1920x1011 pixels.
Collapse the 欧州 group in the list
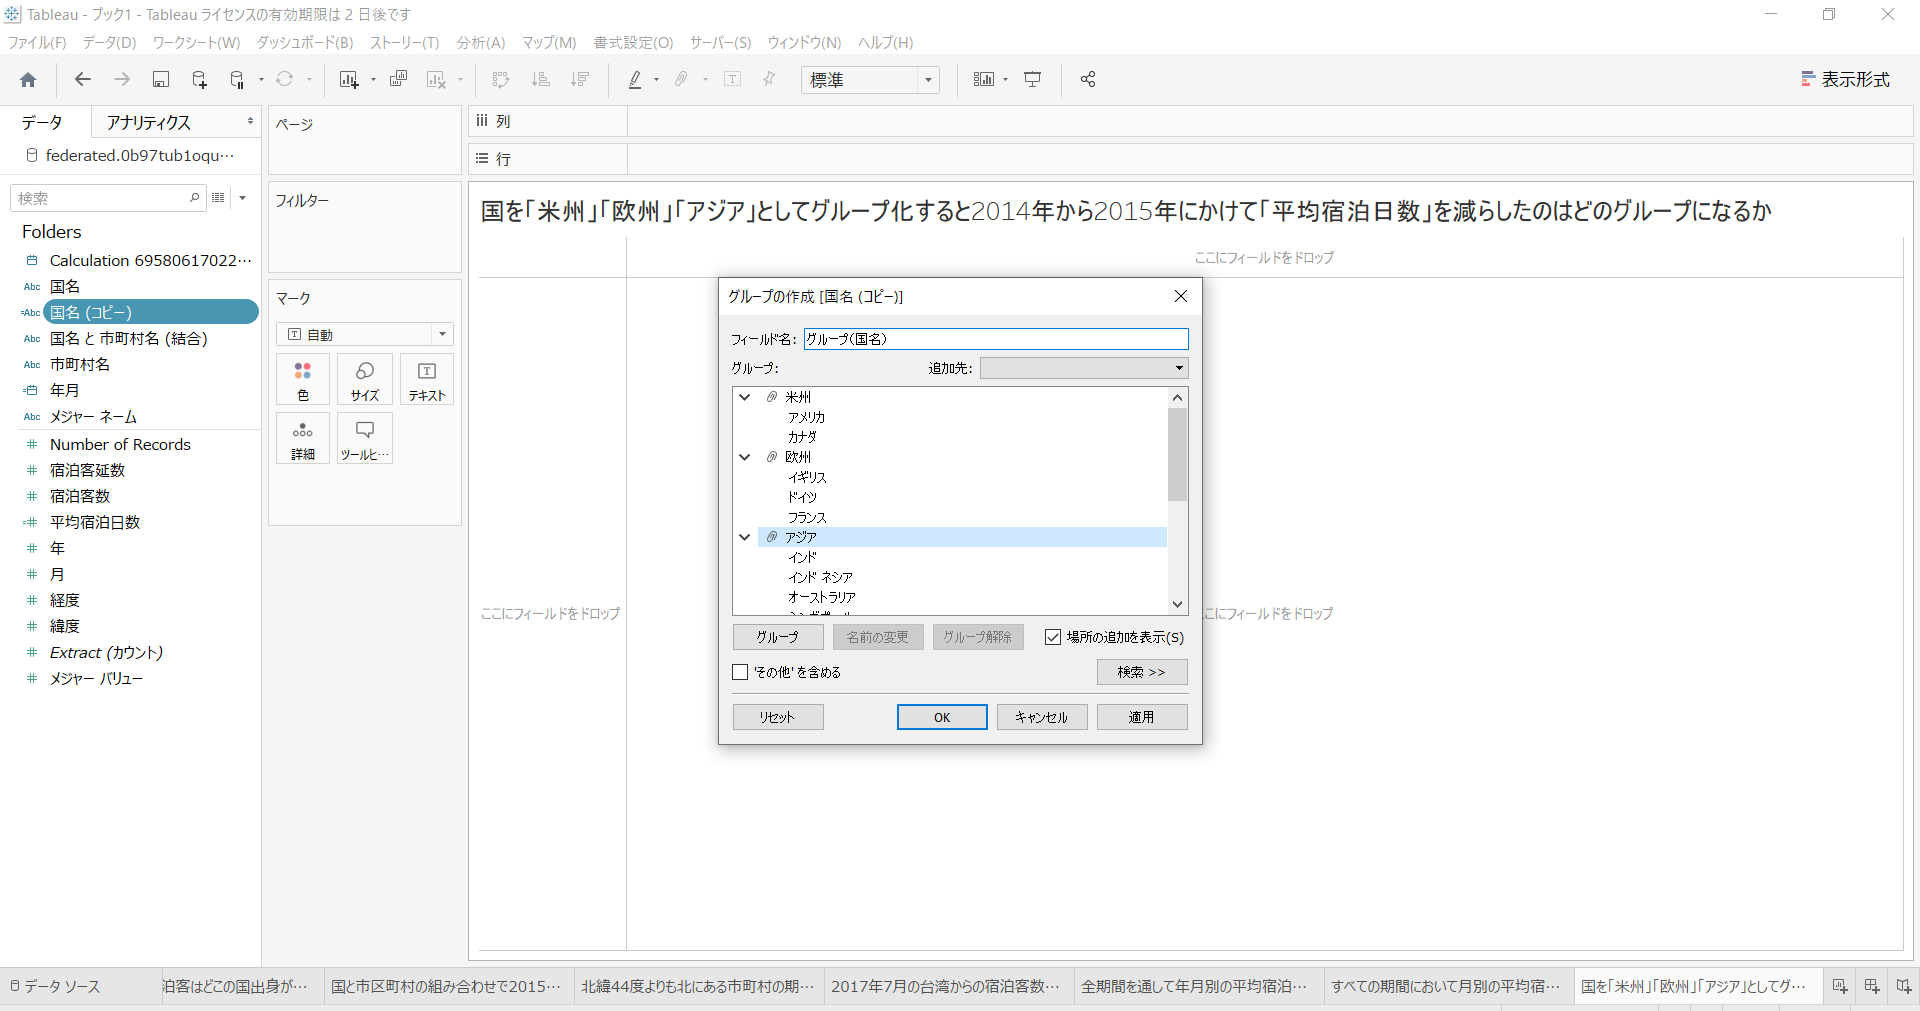[x=745, y=457]
